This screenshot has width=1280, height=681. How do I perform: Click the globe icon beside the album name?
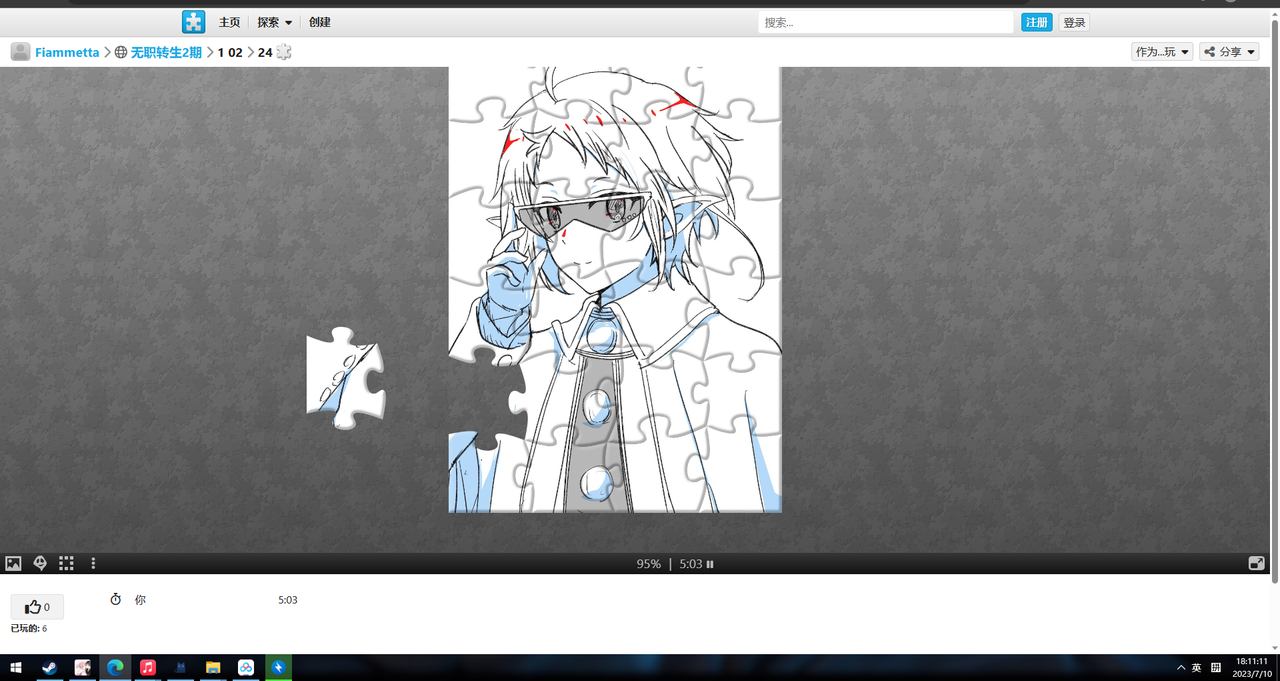(x=121, y=52)
